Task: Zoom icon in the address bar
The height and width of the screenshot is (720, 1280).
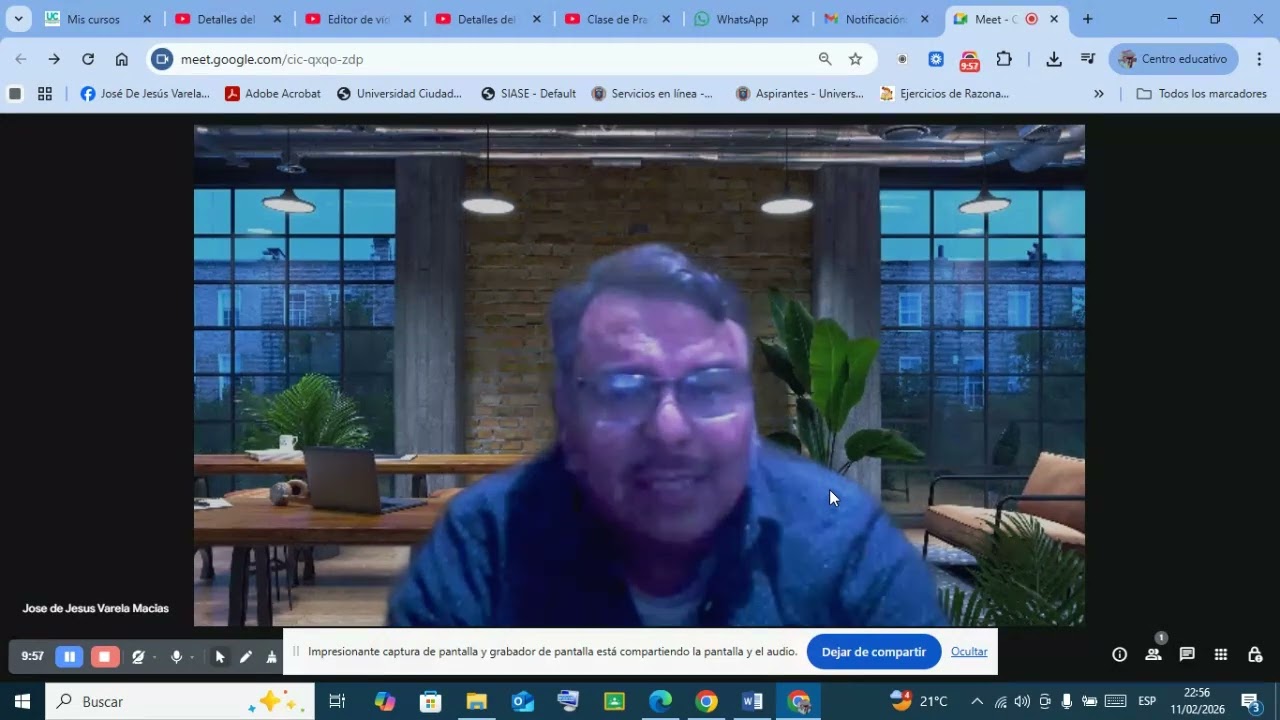Action: point(825,59)
